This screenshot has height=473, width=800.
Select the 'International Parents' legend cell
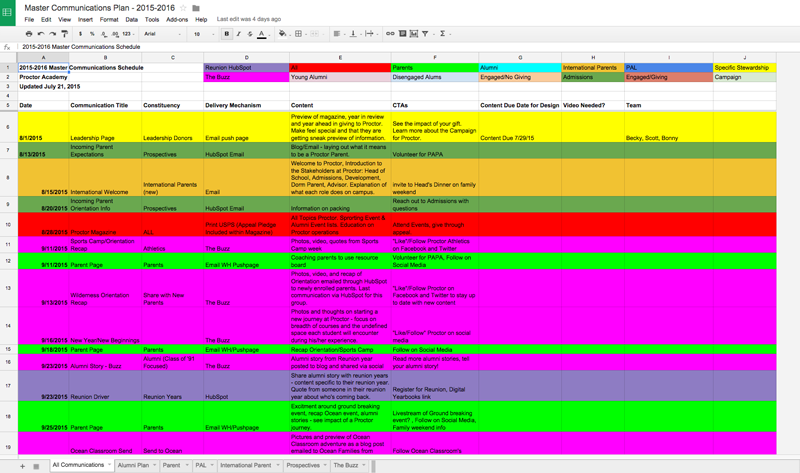pyautogui.click(x=593, y=67)
